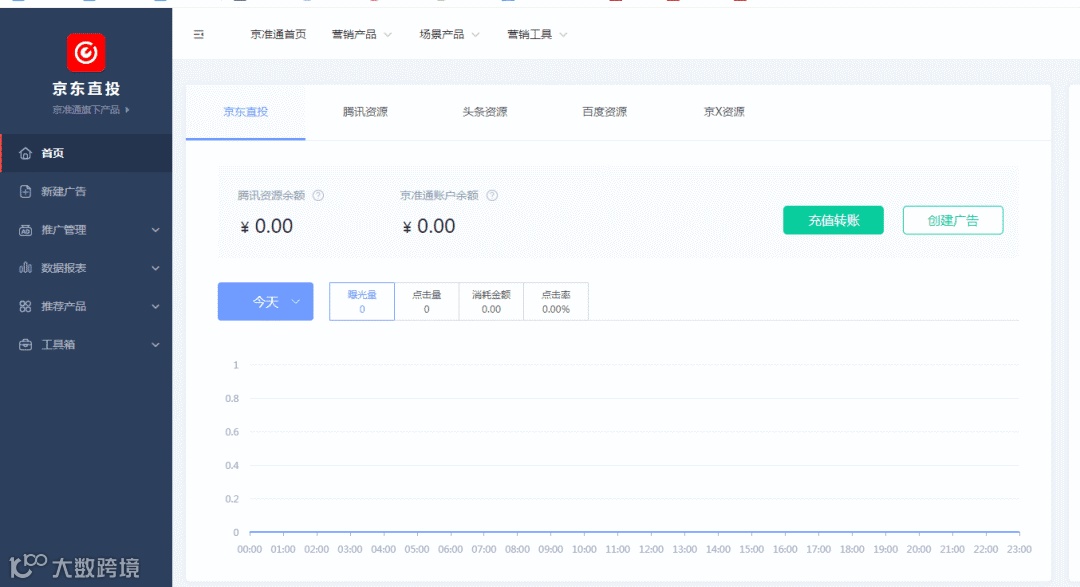Open the 营销产品 dropdown menu
Screen dimensions: 1080x587
point(362,34)
